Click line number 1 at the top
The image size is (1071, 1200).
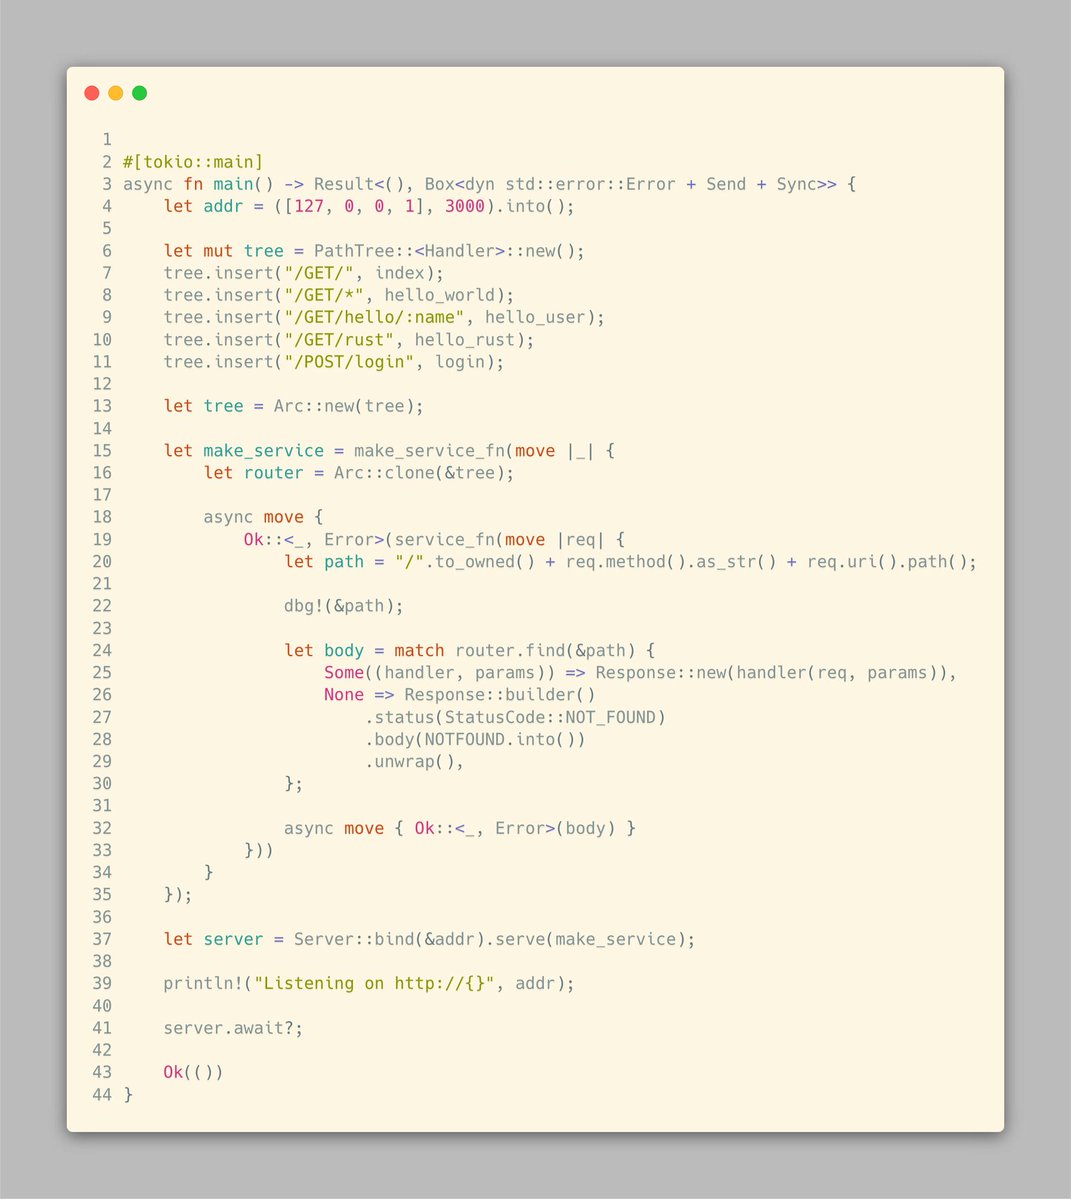106,139
